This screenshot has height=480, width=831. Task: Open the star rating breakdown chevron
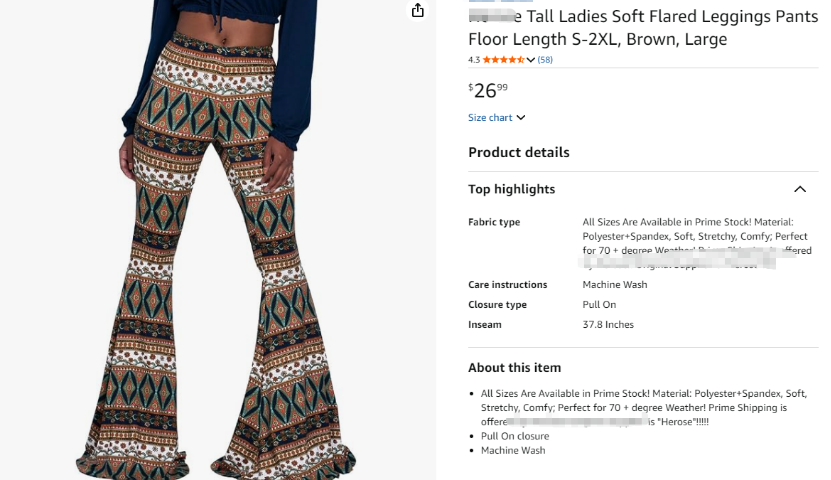coord(531,60)
